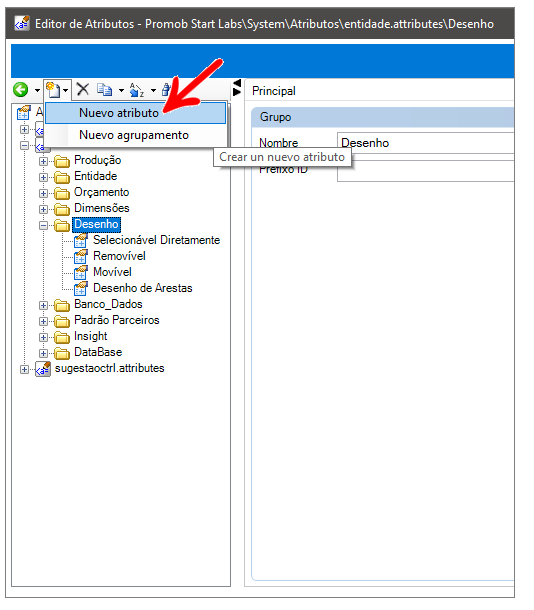Click the Dimensões folder icon
Image resolution: width=534 pixels, height=610 pixels.
(x=62, y=209)
